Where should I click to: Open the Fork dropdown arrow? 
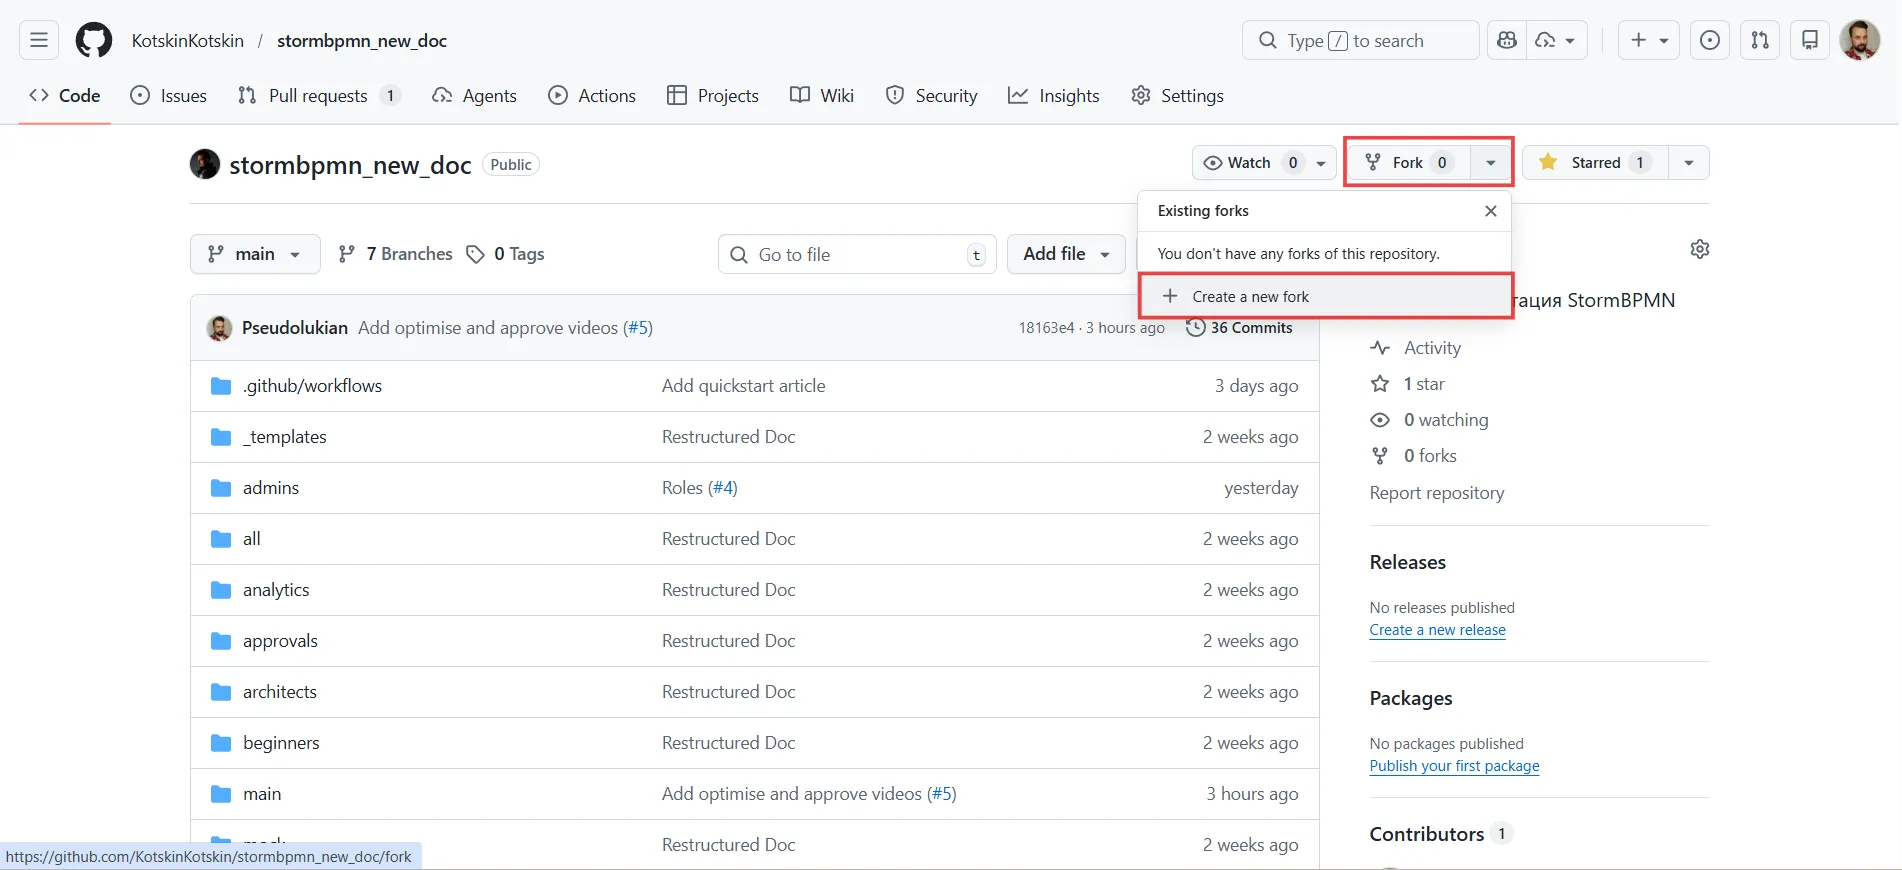1491,163
